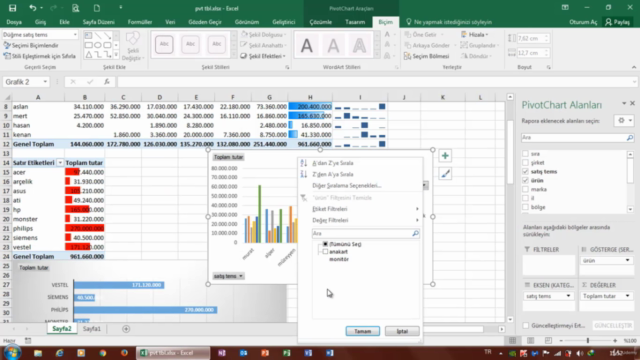Viewport: 640px width, 360px height.
Task: Choose orange WordArt A style
Action: point(333,45)
